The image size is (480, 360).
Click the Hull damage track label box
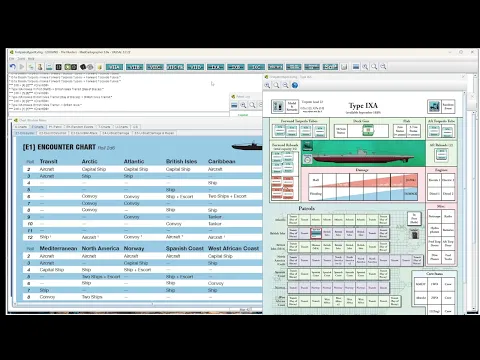(x=316, y=180)
